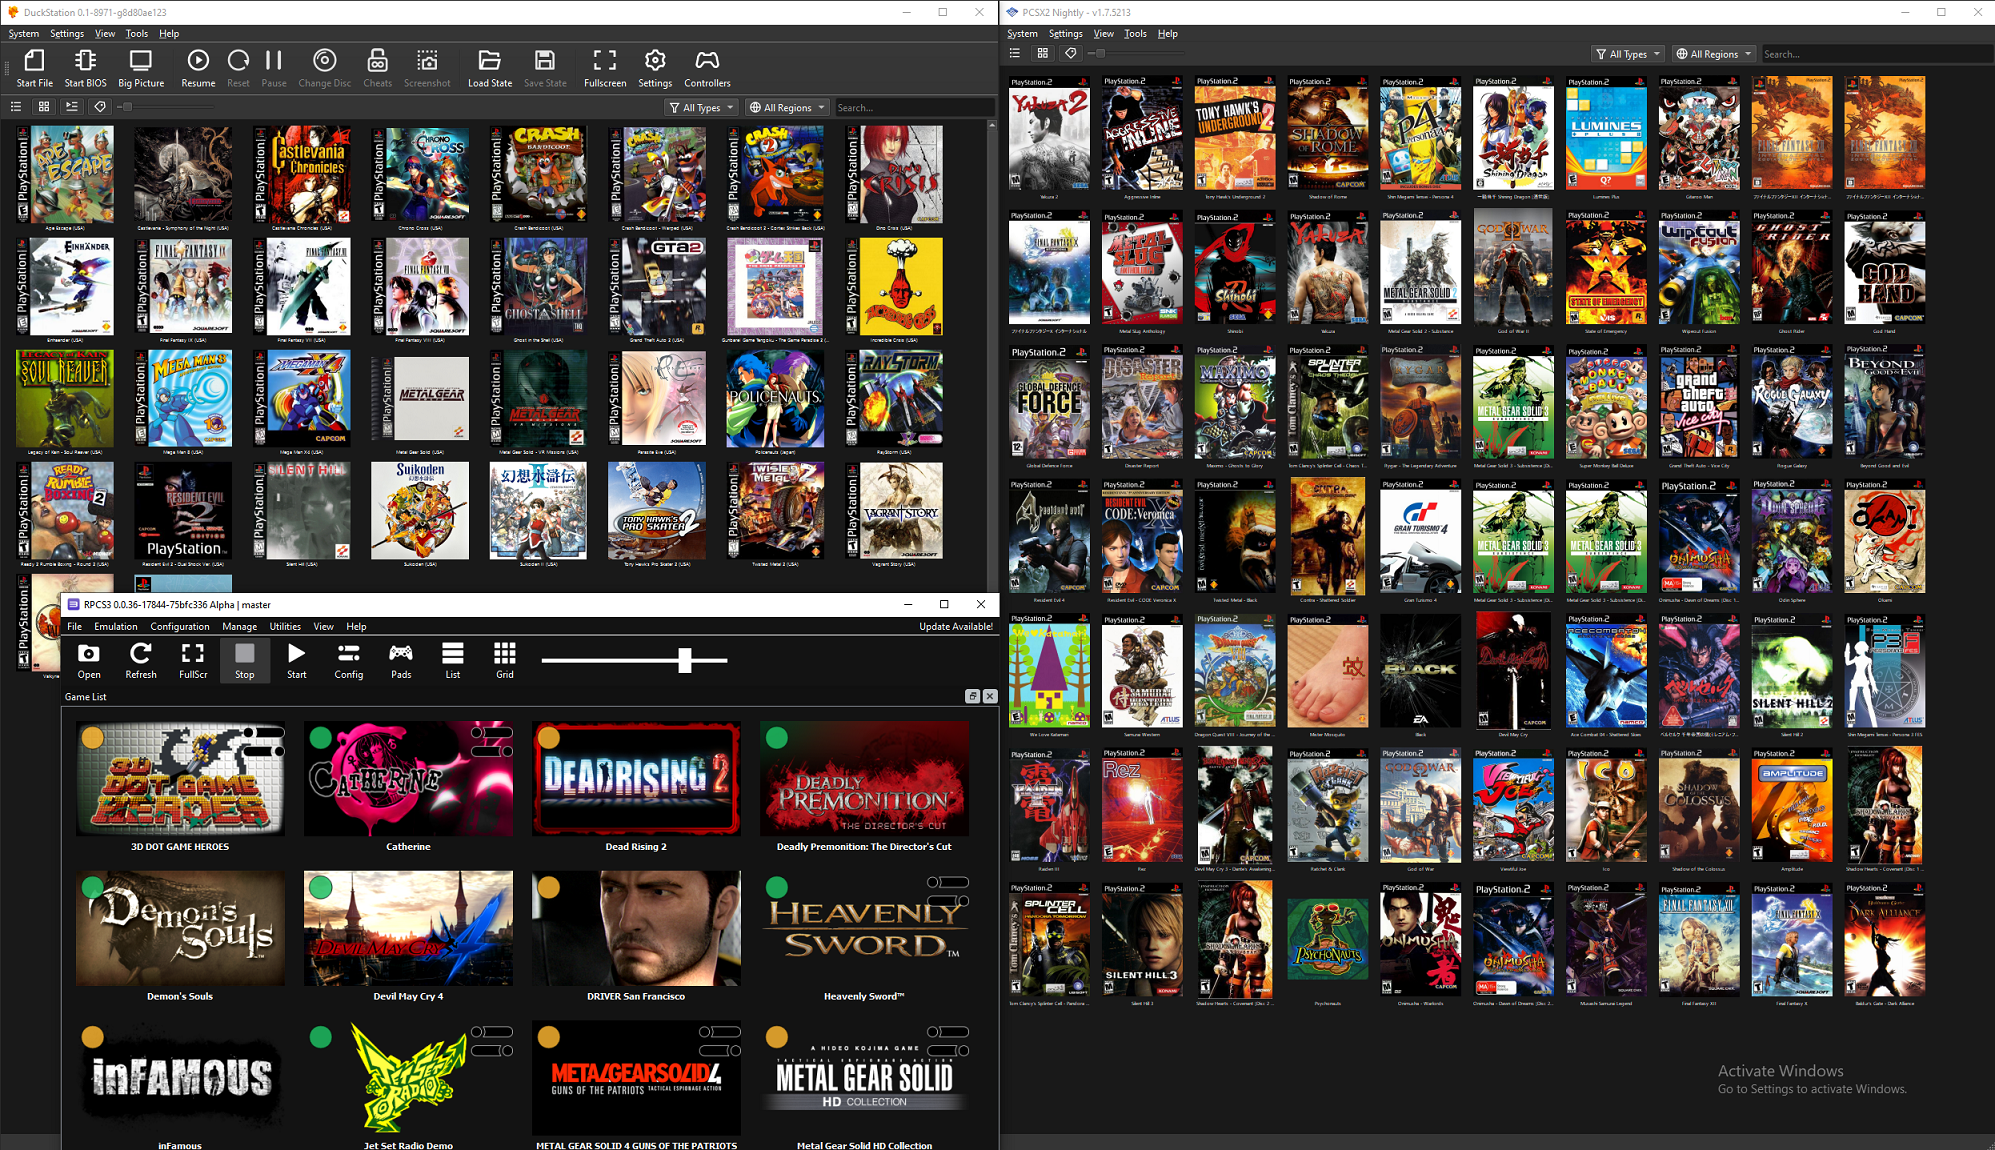Open Emulation menu in RPCS3
Image resolution: width=1995 pixels, height=1150 pixels.
(x=116, y=626)
